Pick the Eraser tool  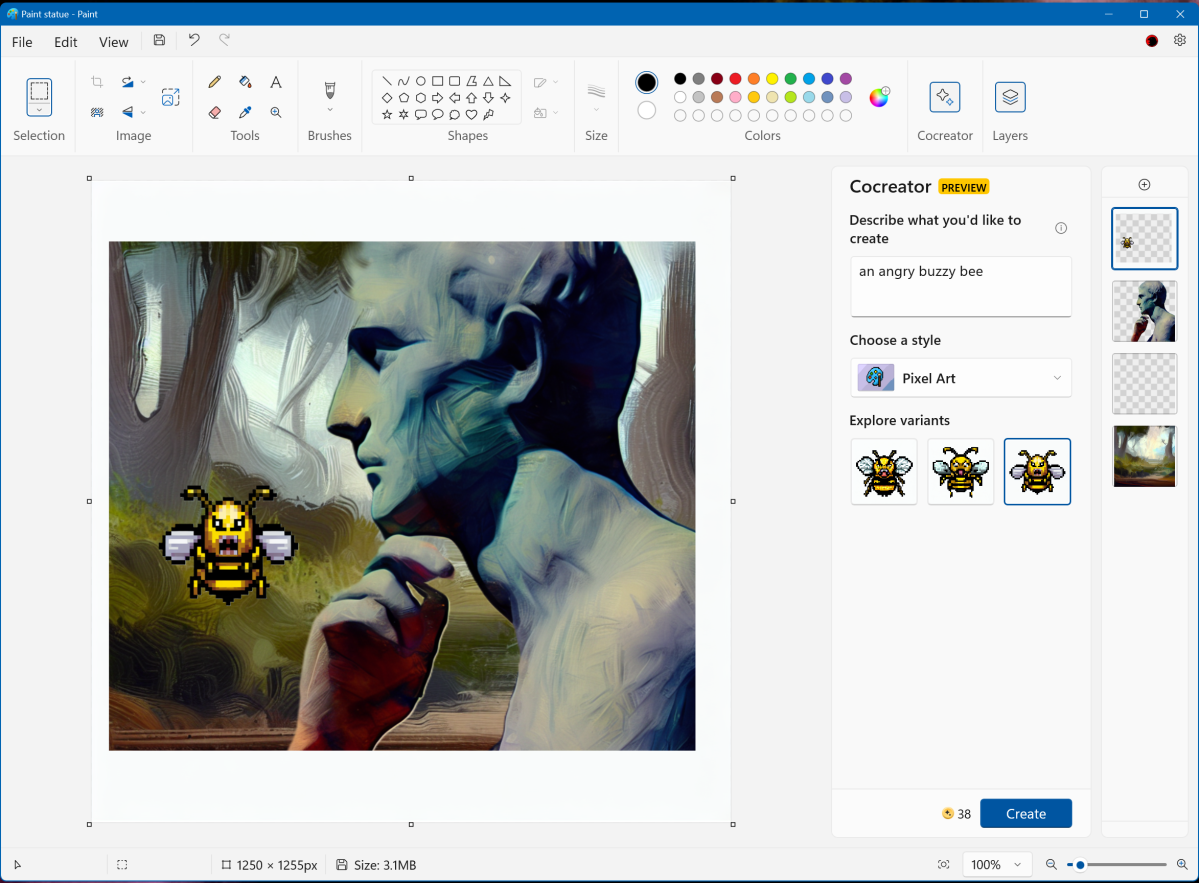214,113
